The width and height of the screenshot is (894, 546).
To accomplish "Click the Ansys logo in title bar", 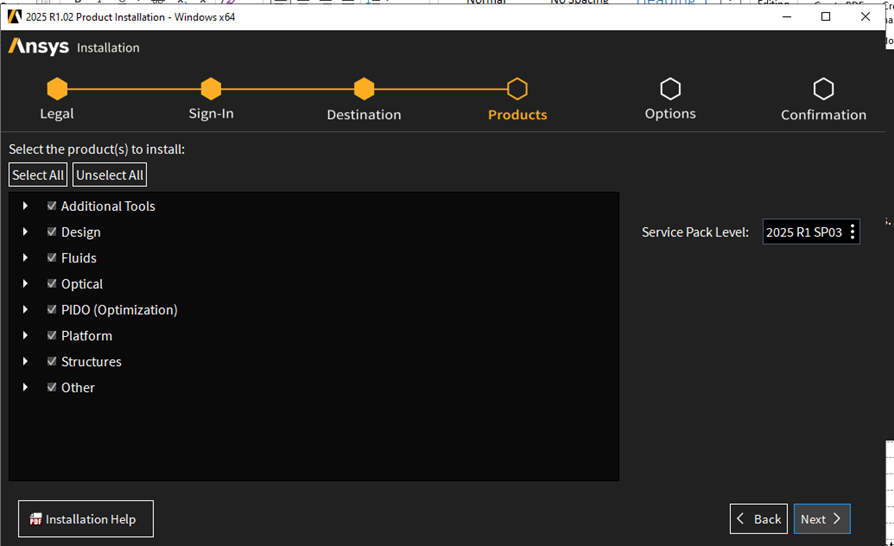I will (x=14, y=16).
